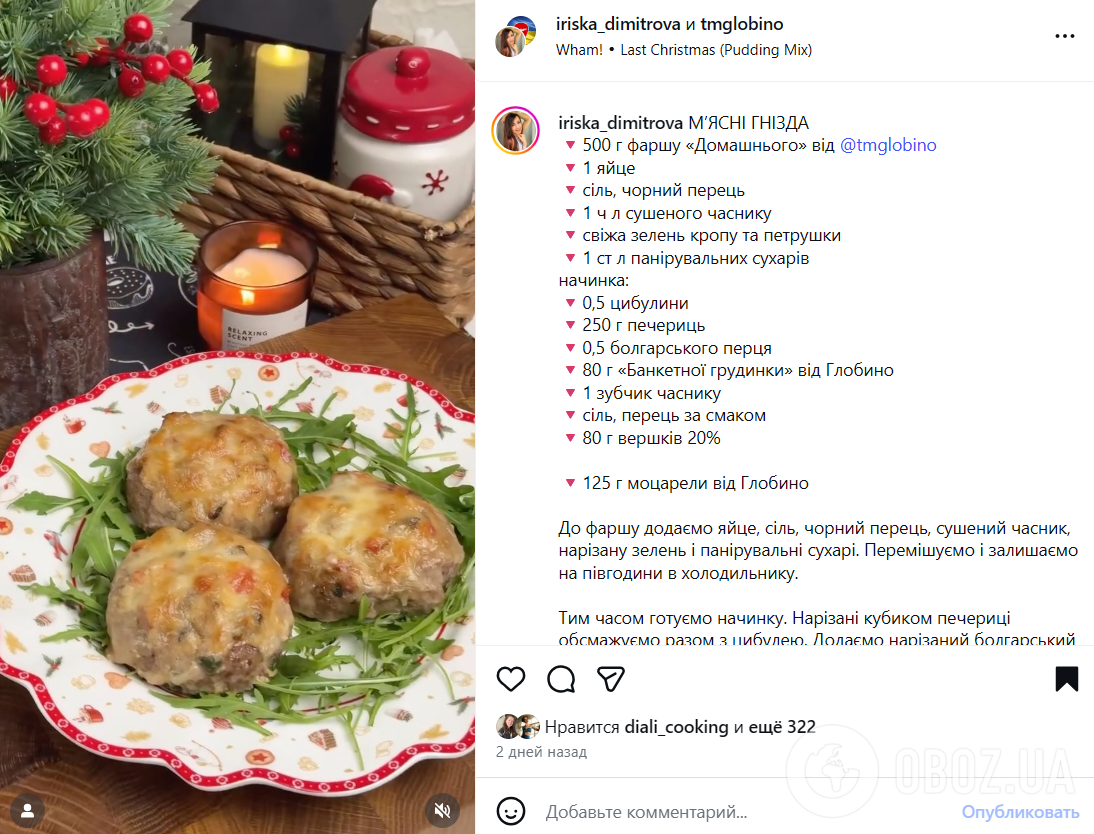Open the Wham! Last Christmas audio link
1094x834 pixels.
684,50
